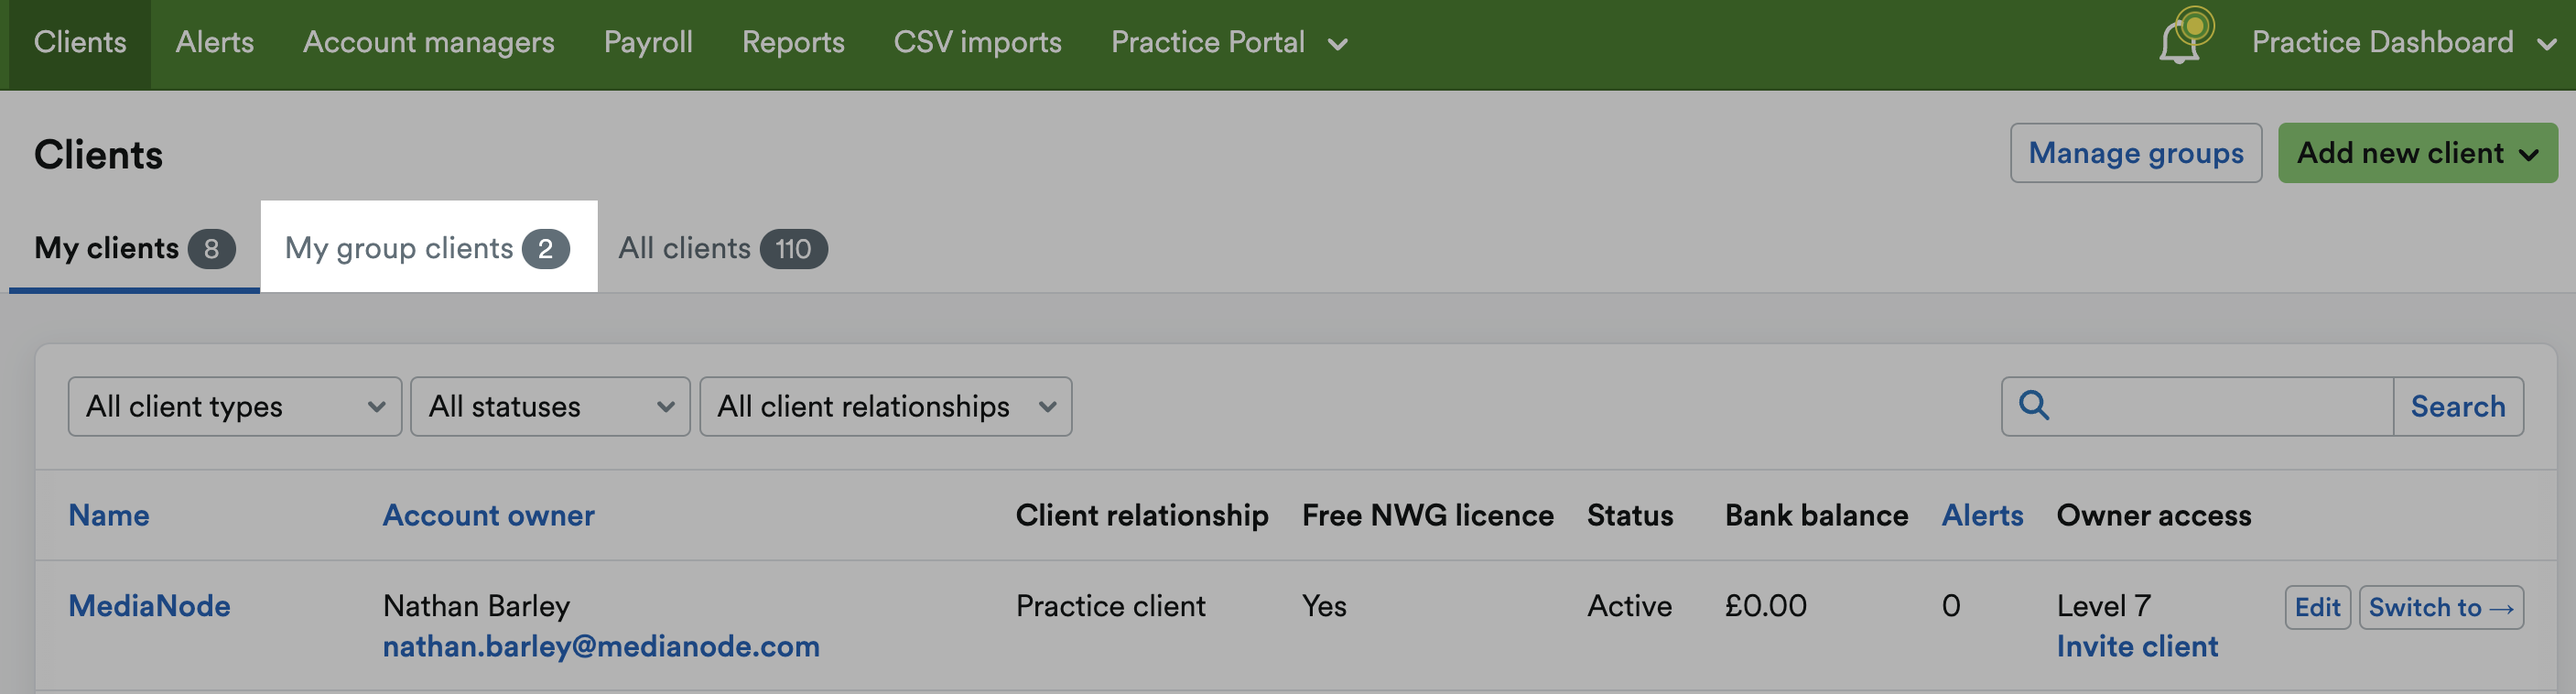Open the Clients navigation item
2576x694 pixels.
point(80,42)
